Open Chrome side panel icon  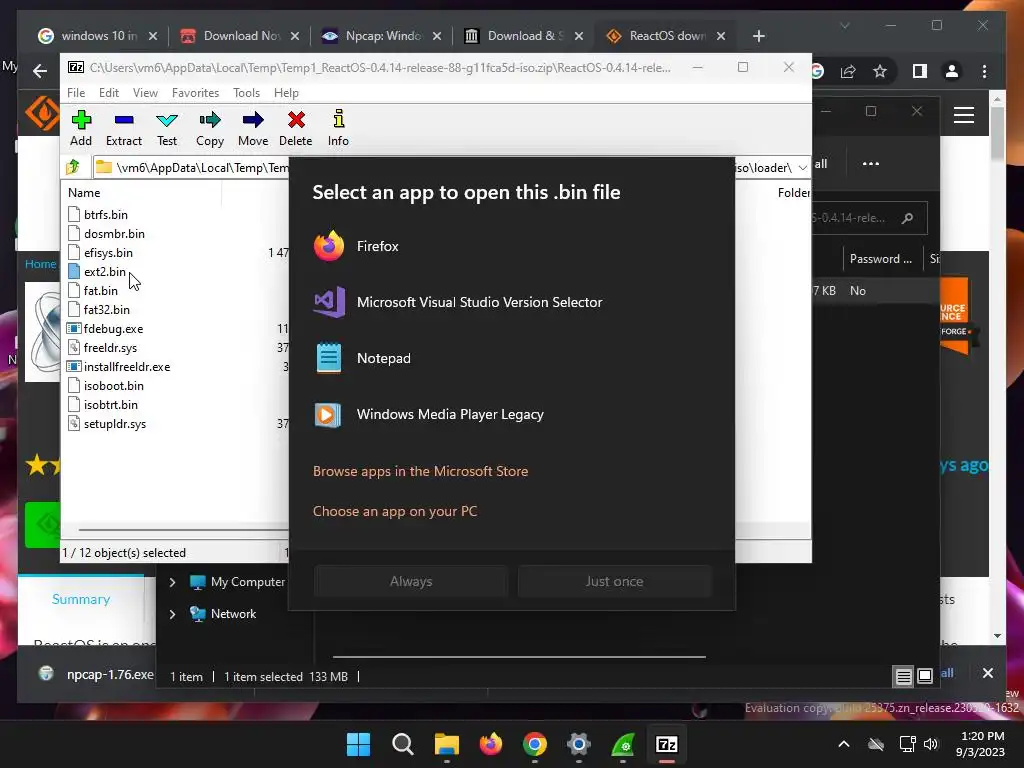(x=920, y=71)
